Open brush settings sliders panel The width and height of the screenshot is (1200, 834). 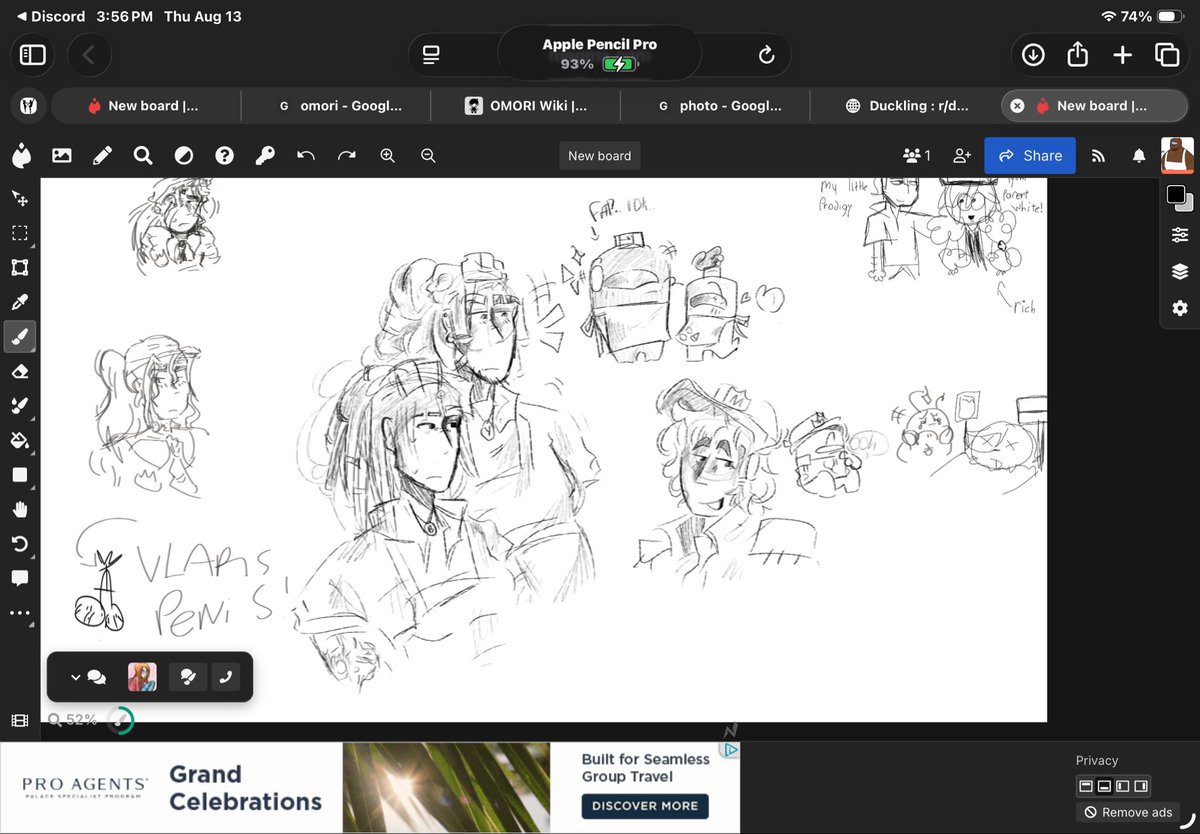(1180, 235)
